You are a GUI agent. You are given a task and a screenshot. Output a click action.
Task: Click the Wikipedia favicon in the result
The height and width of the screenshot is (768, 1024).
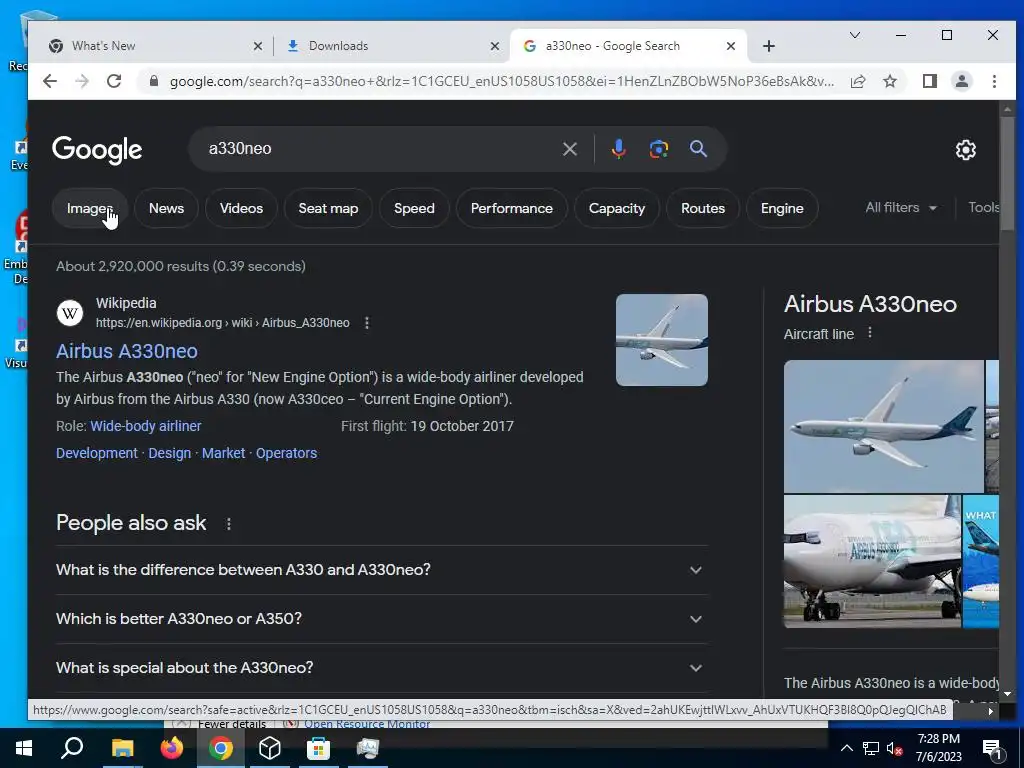point(70,313)
